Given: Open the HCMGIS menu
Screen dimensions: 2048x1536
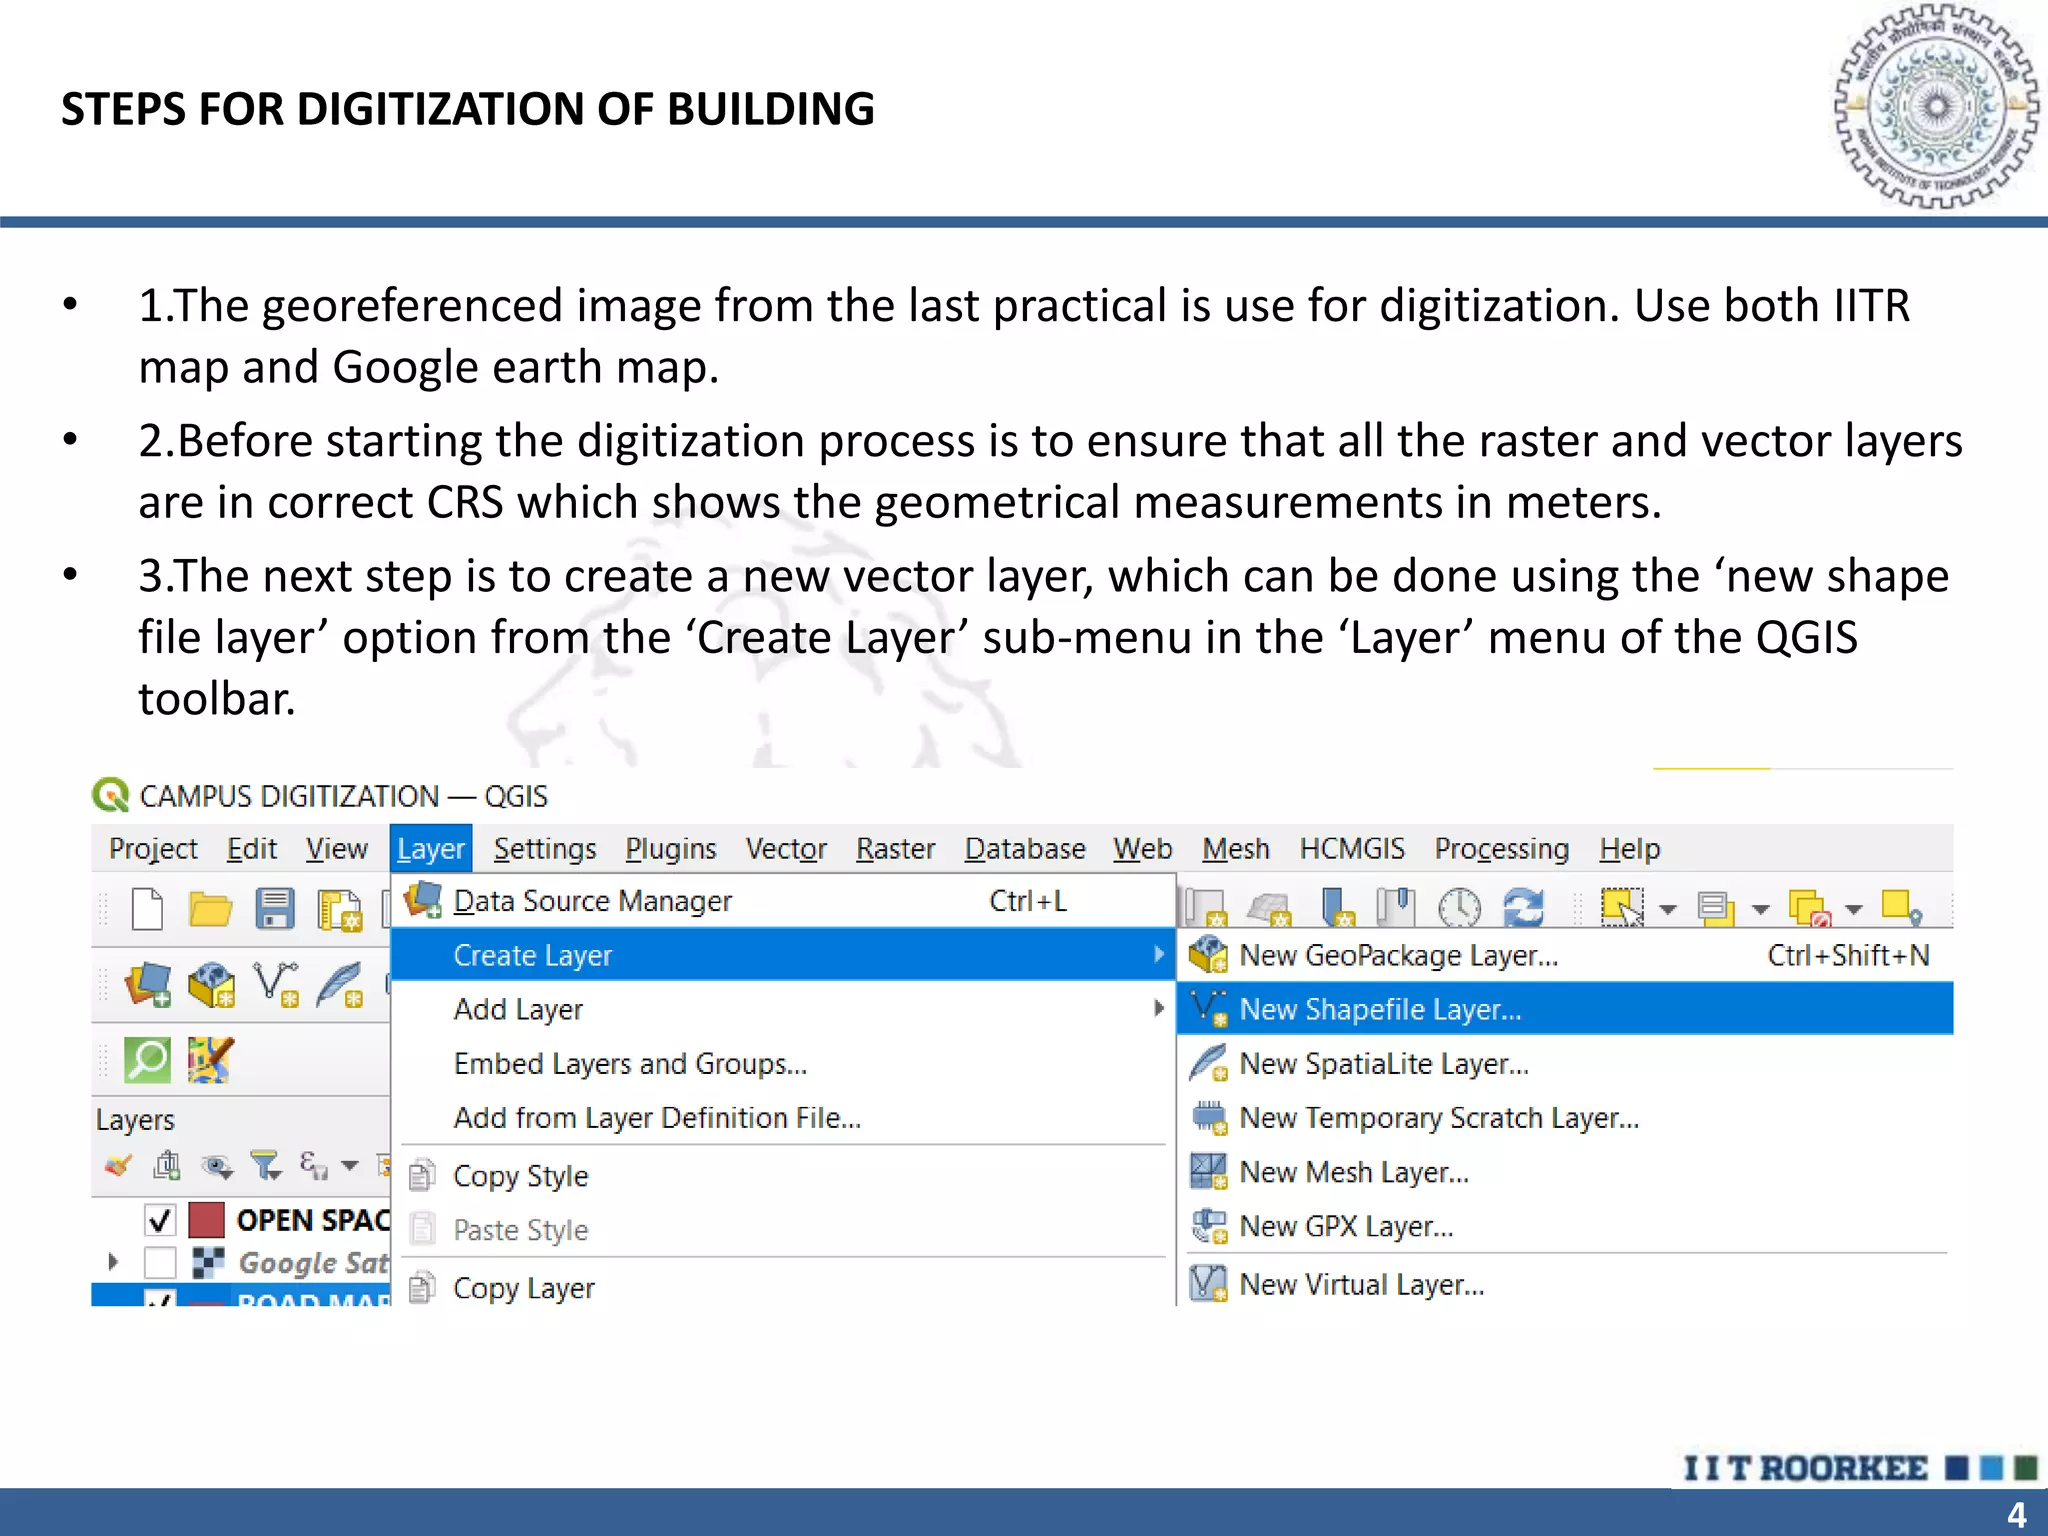Looking at the screenshot, I should (1352, 849).
